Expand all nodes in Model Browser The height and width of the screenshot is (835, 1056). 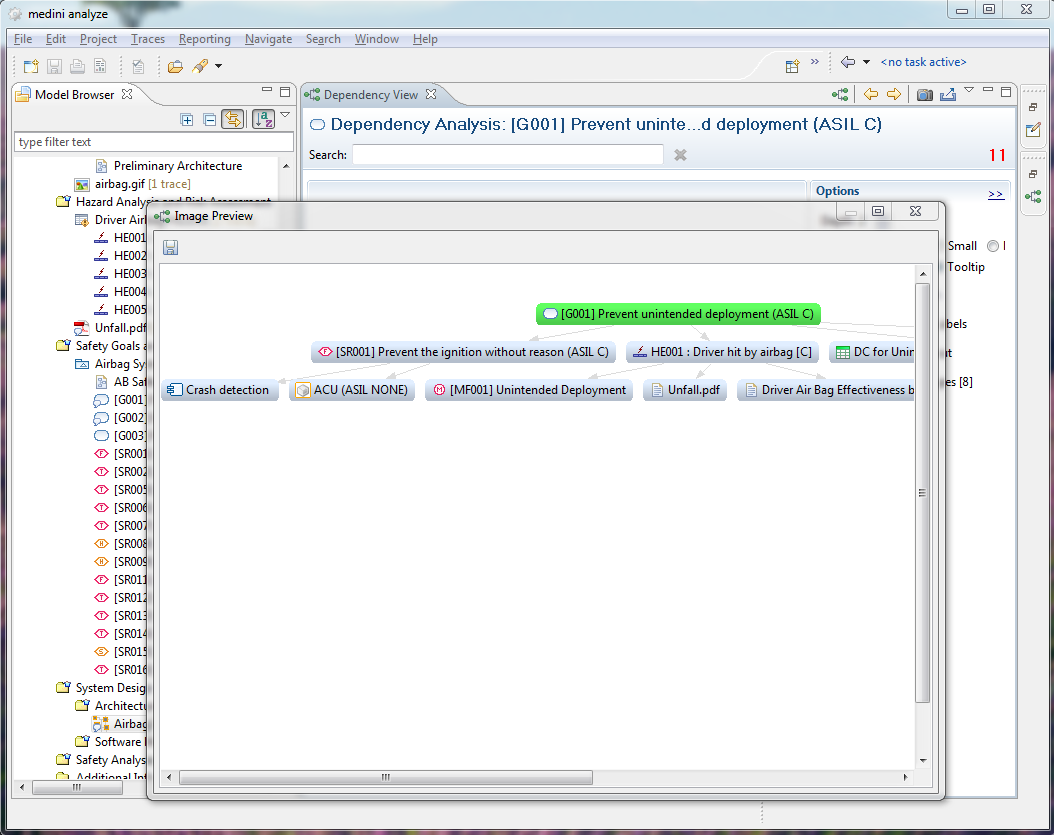[187, 119]
